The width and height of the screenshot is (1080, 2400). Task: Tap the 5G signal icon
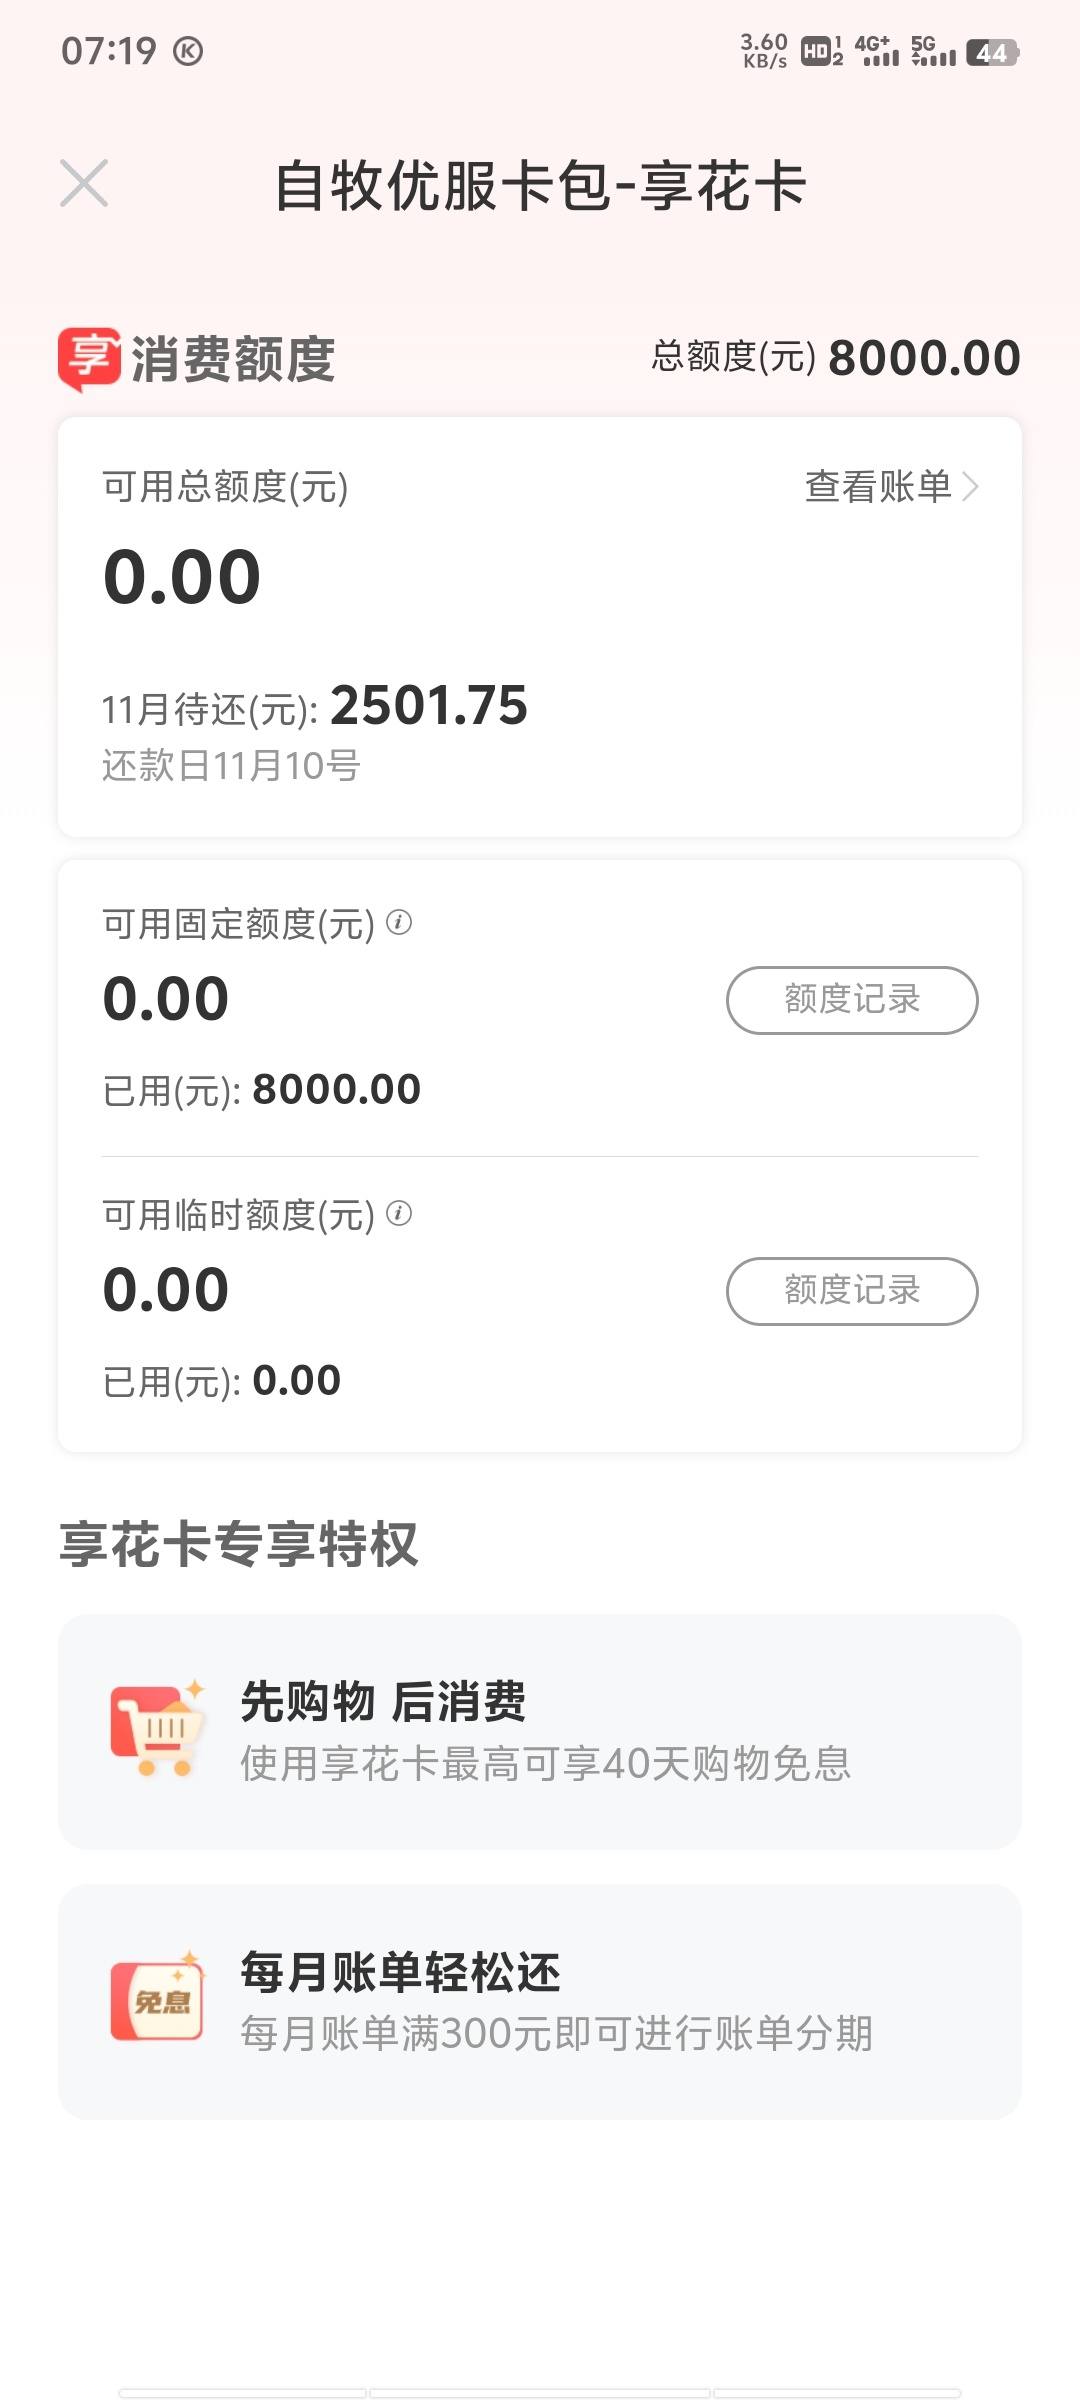pyautogui.click(x=933, y=50)
